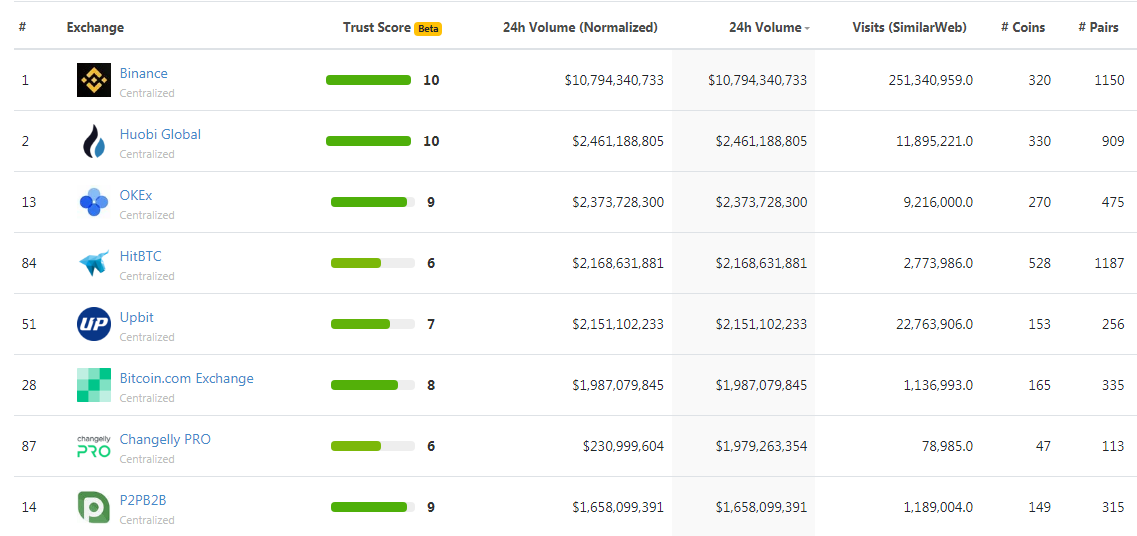Select OKEx normalized volume $2,373,728,300
The width and height of the screenshot is (1137, 536).
click(617, 202)
